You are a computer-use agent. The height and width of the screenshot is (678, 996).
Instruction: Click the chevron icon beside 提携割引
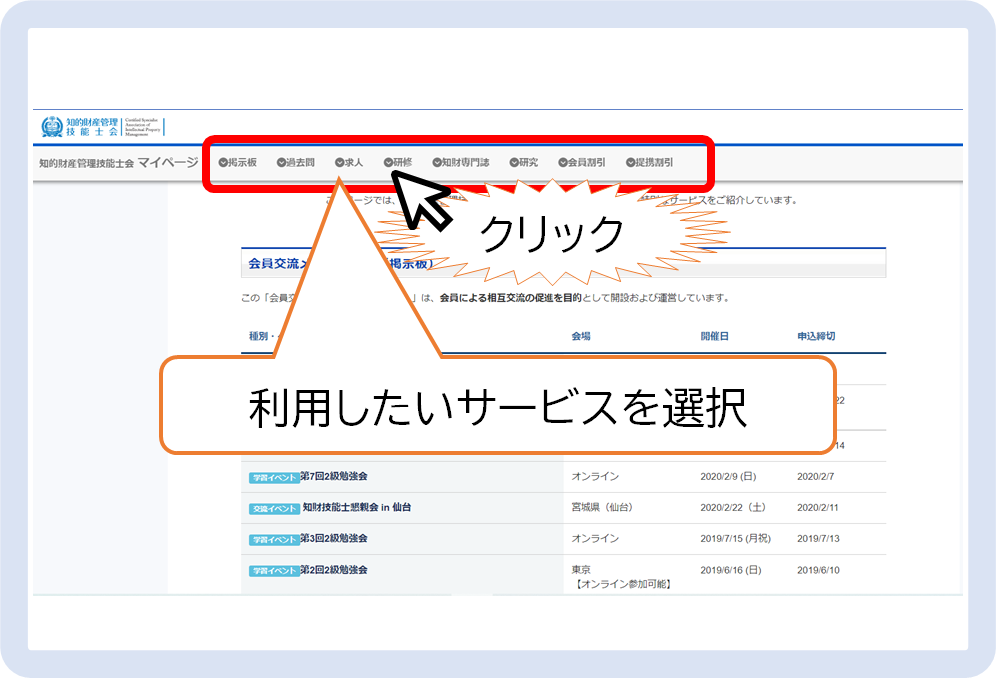click(x=630, y=162)
